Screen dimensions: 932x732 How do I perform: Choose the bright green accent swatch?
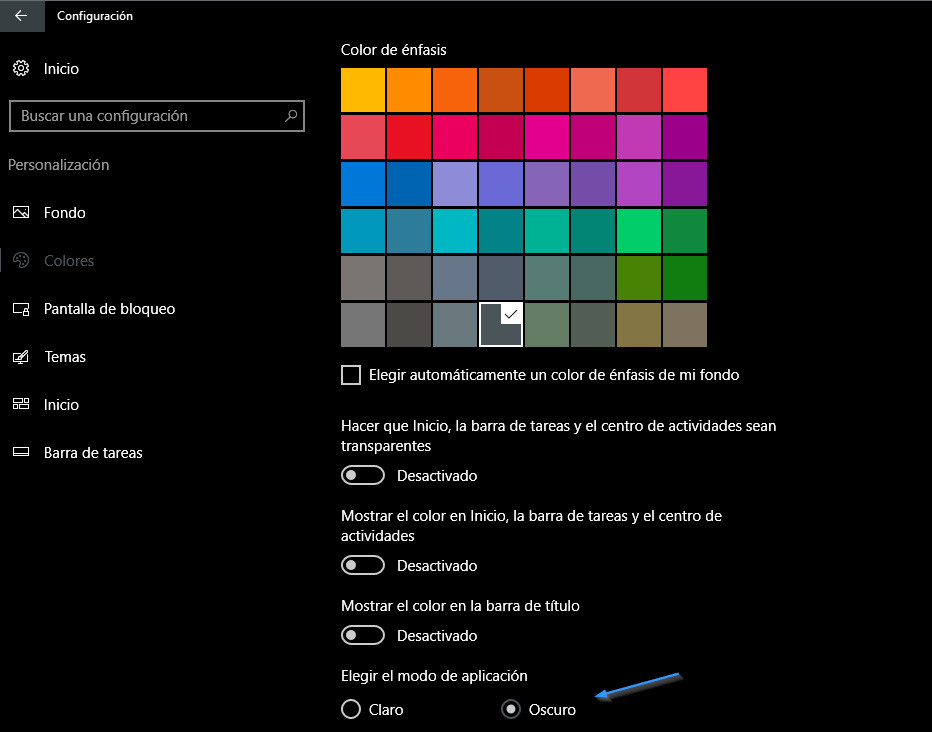click(x=638, y=231)
